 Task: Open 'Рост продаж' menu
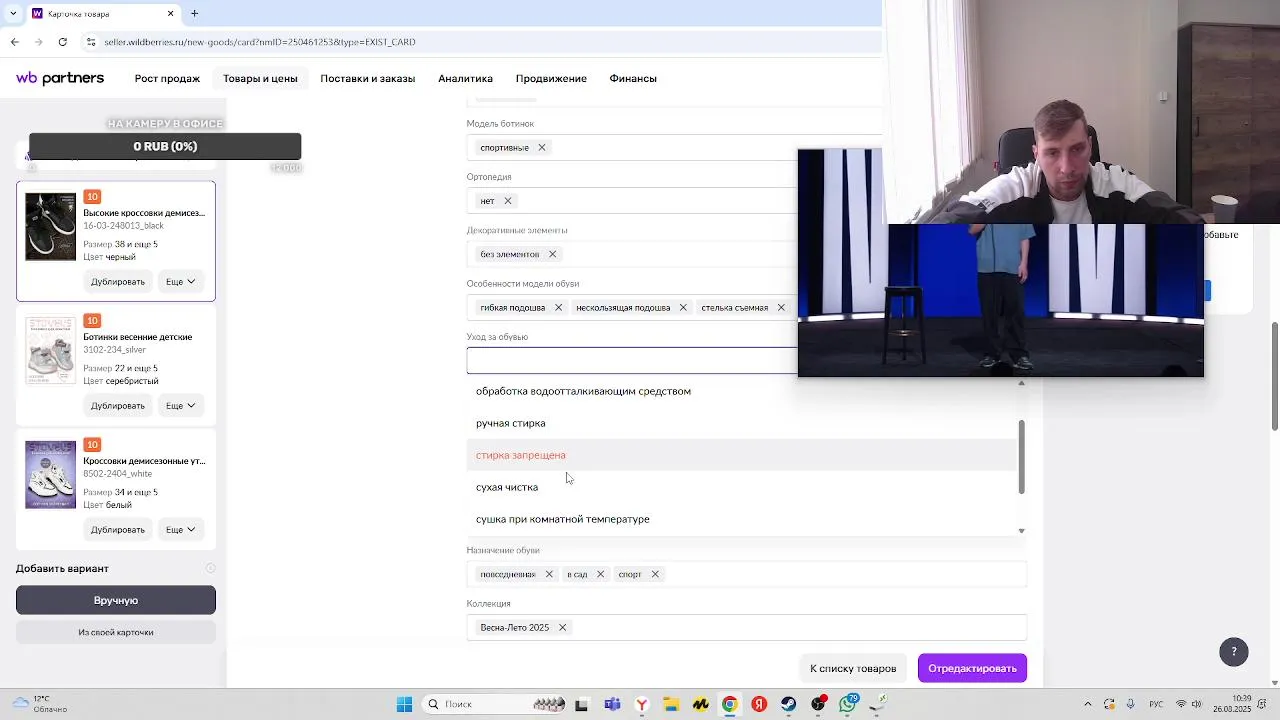point(167,79)
